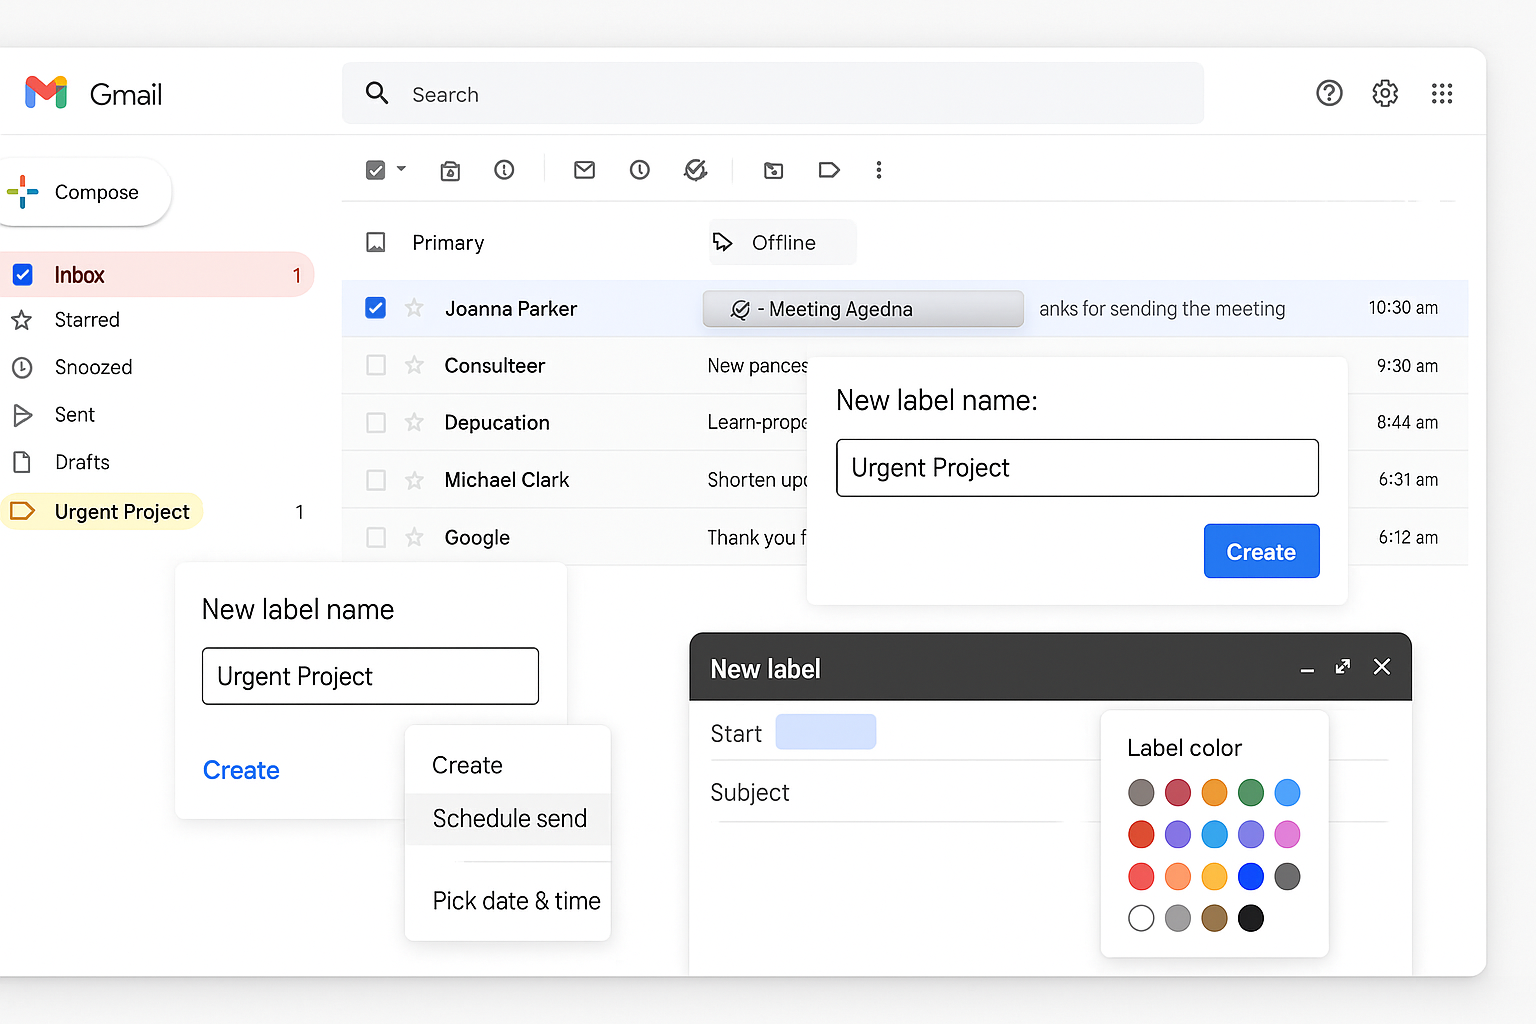The image size is (1536, 1024).
Task: Open the Urgent Project label
Action: pos(102,512)
